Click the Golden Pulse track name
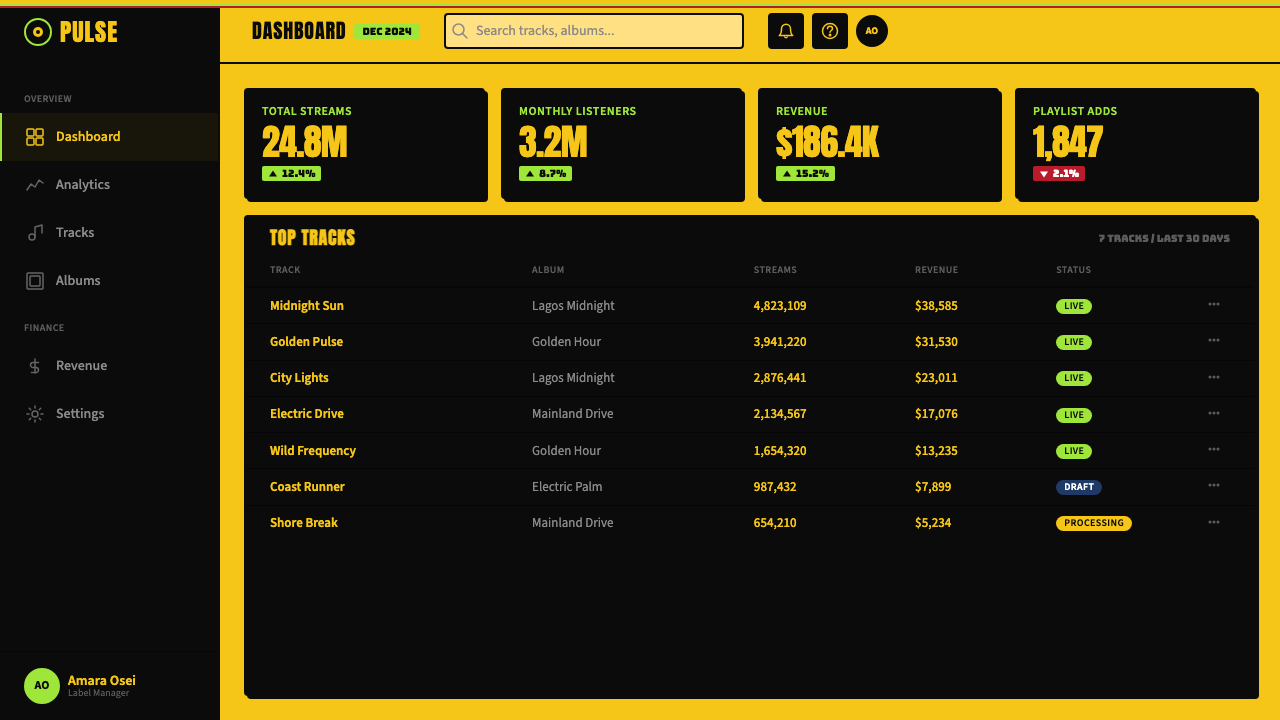 tap(306, 342)
